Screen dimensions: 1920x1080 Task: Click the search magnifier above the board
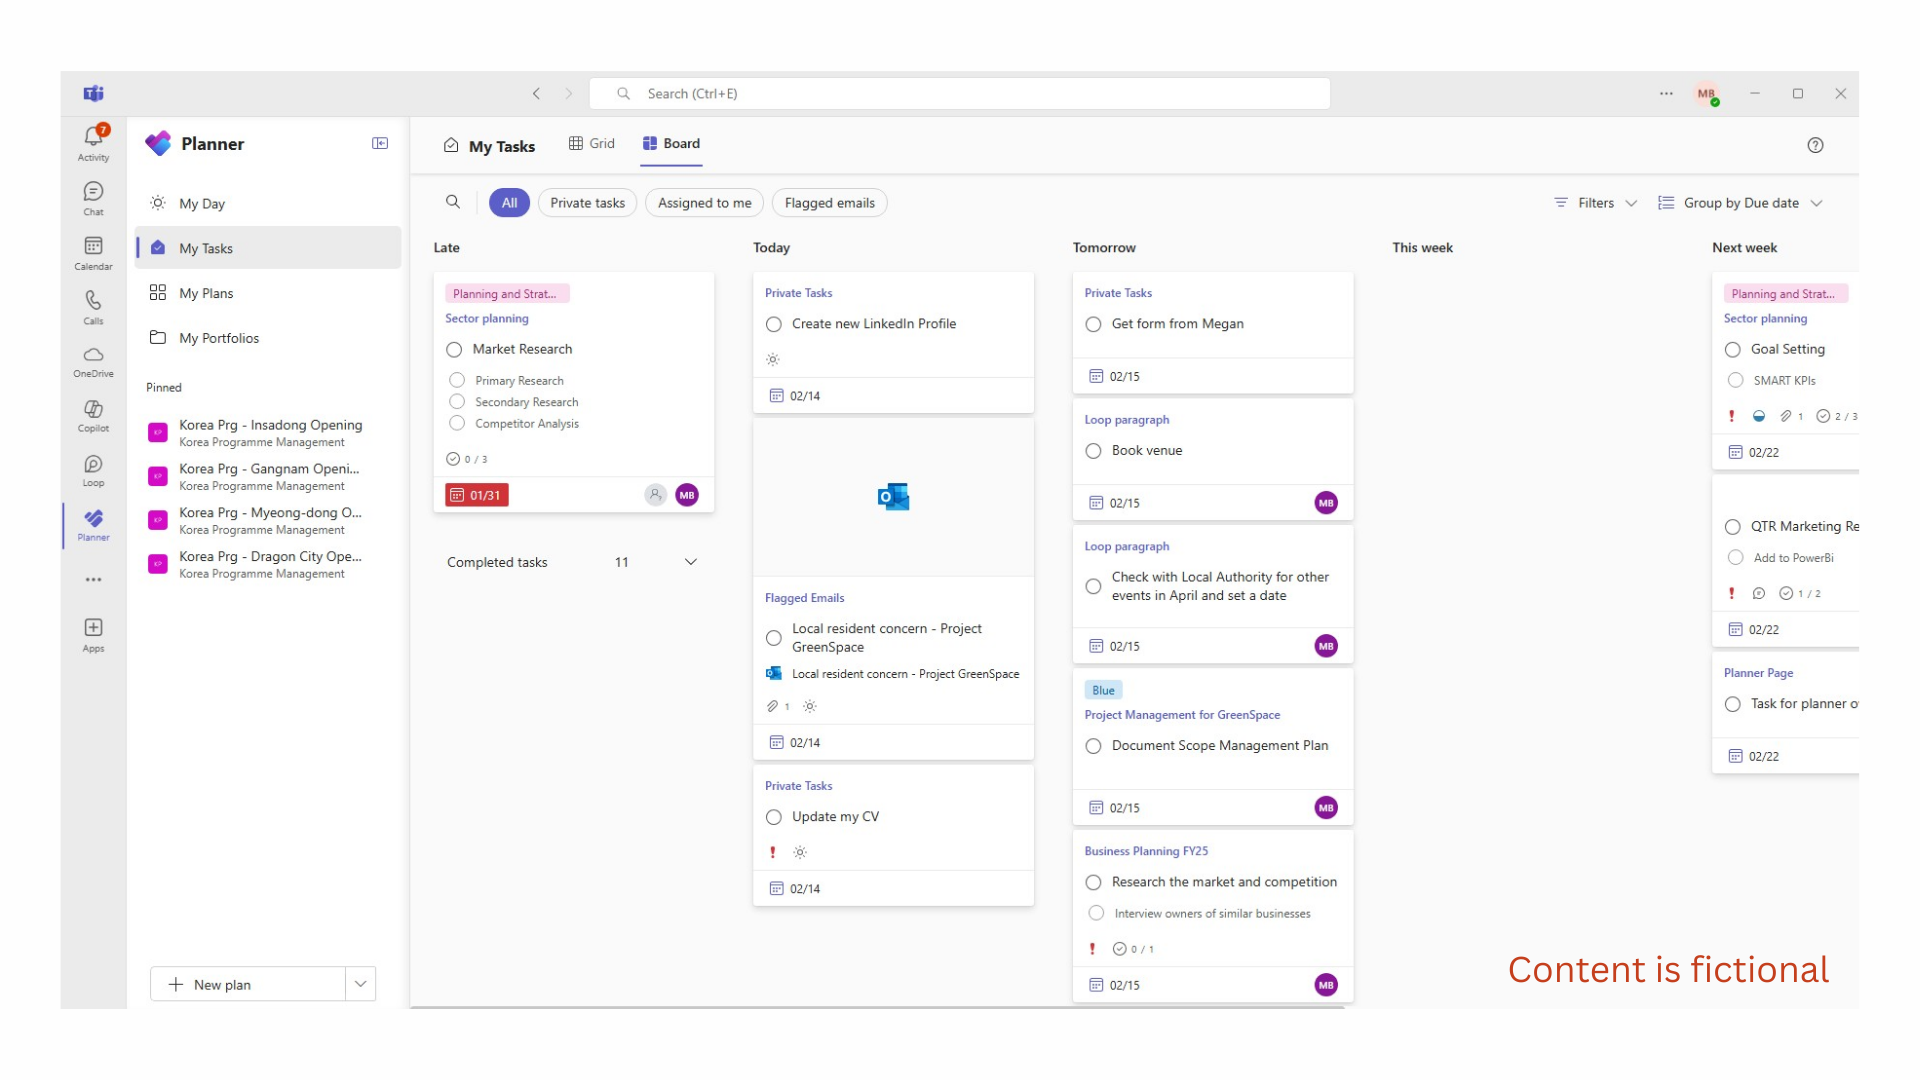pos(453,202)
